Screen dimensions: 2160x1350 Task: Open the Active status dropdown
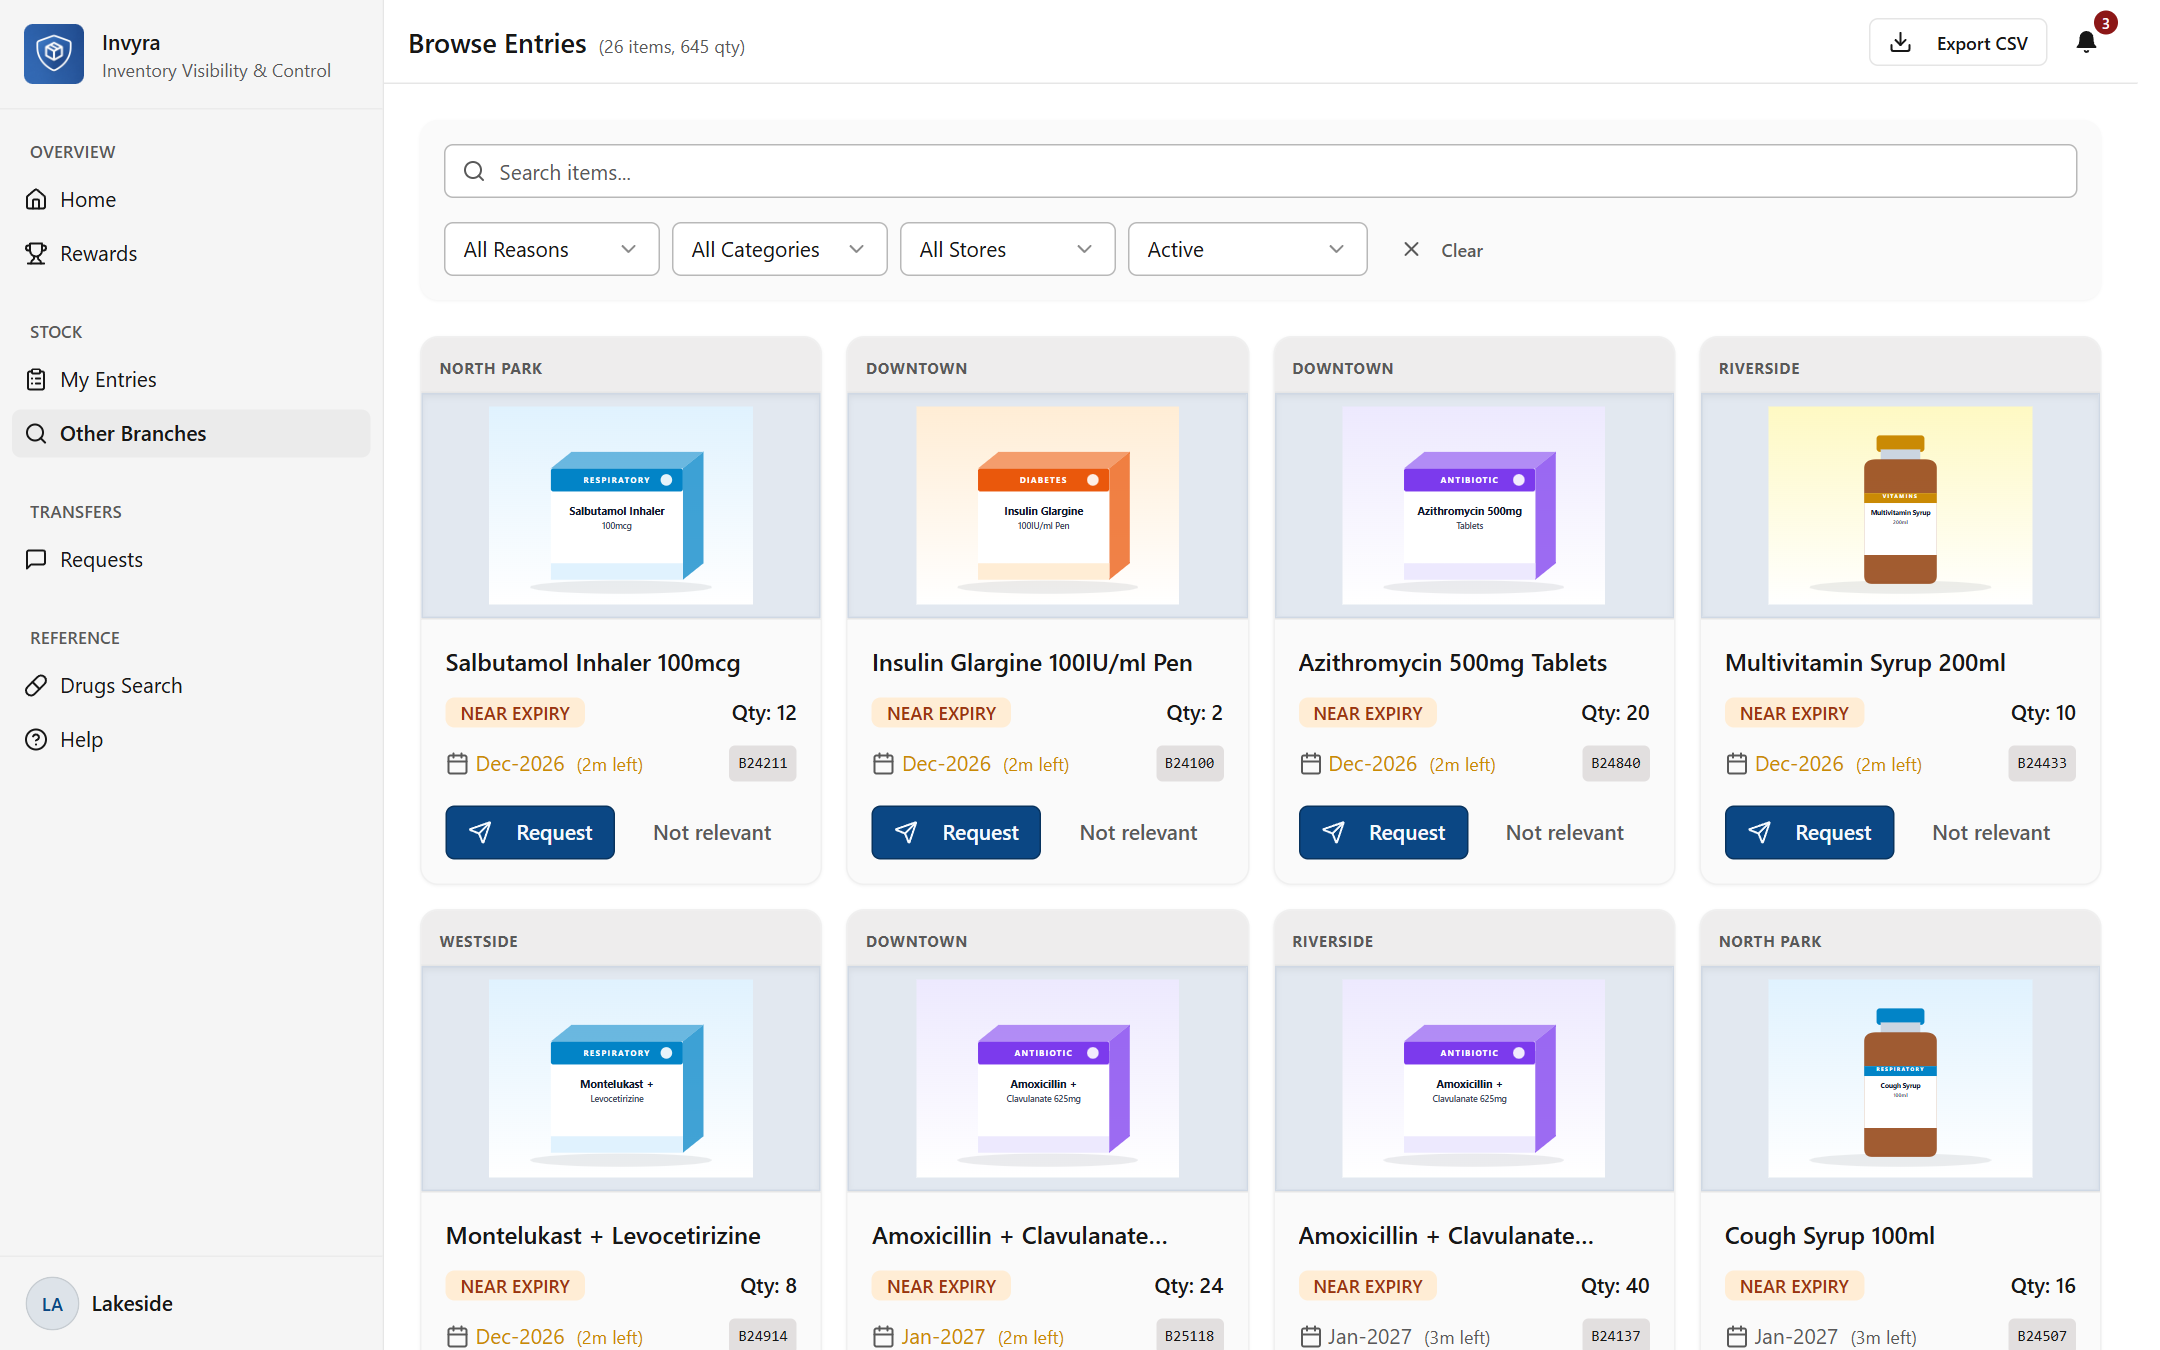(x=1247, y=249)
